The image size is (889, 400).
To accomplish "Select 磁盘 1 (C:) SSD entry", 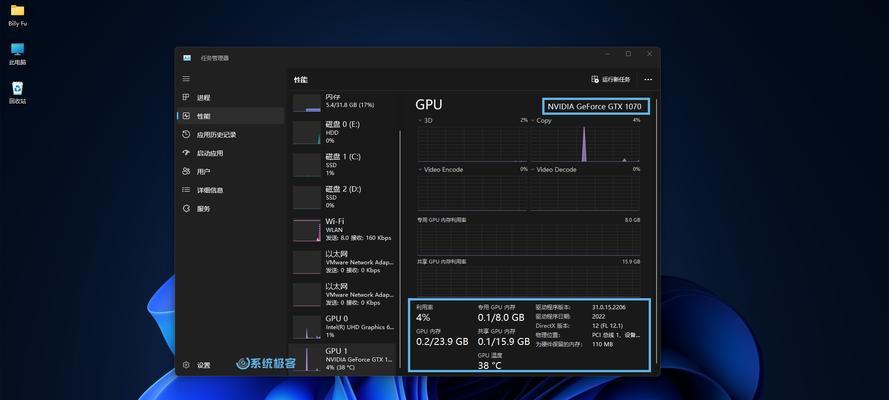I will 342,164.
